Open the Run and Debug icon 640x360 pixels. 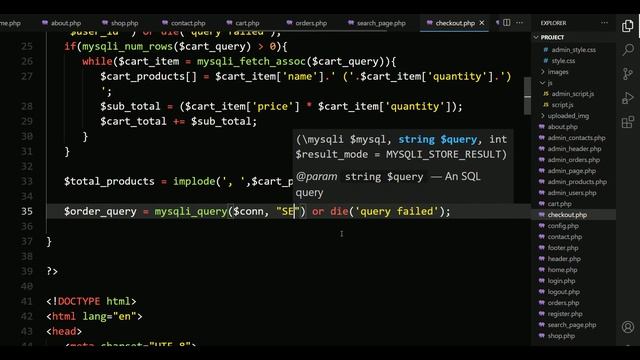pos(628,98)
